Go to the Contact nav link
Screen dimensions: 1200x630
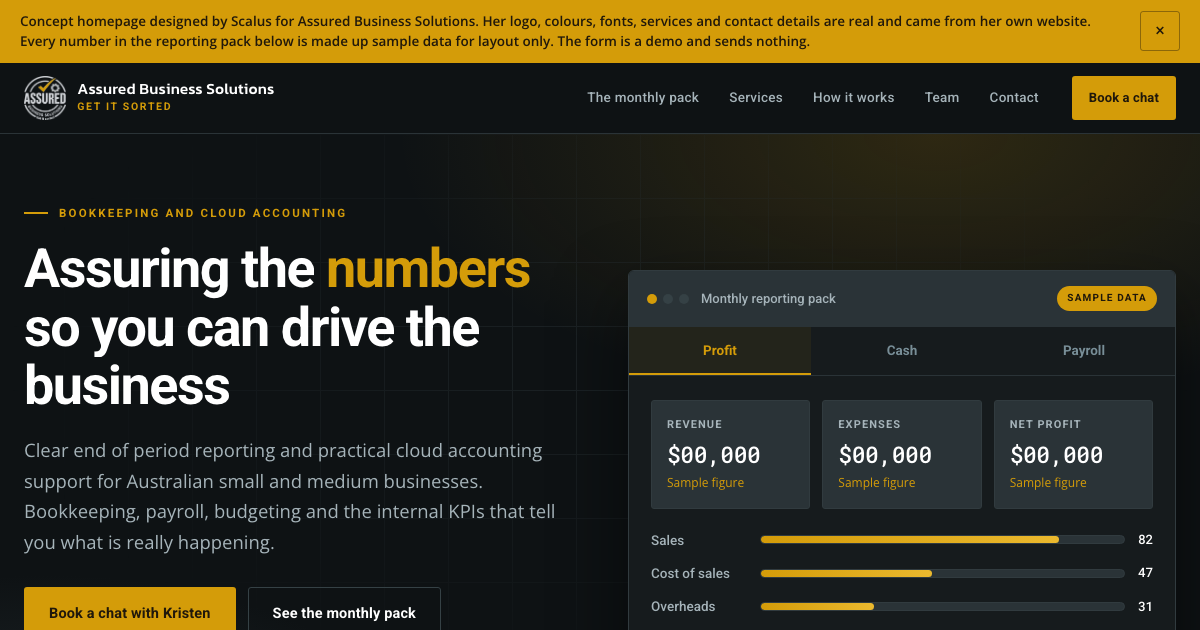1014,98
